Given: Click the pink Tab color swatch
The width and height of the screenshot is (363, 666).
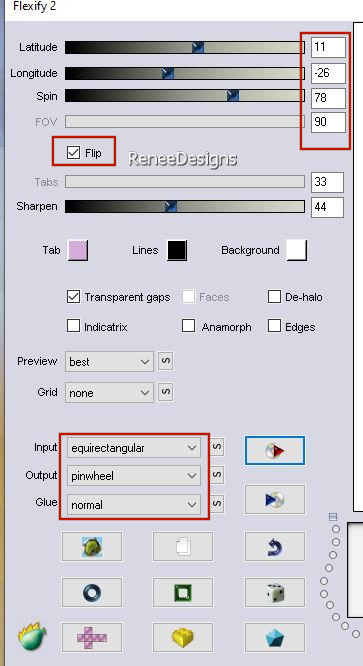Looking at the screenshot, I should [x=78, y=250].
